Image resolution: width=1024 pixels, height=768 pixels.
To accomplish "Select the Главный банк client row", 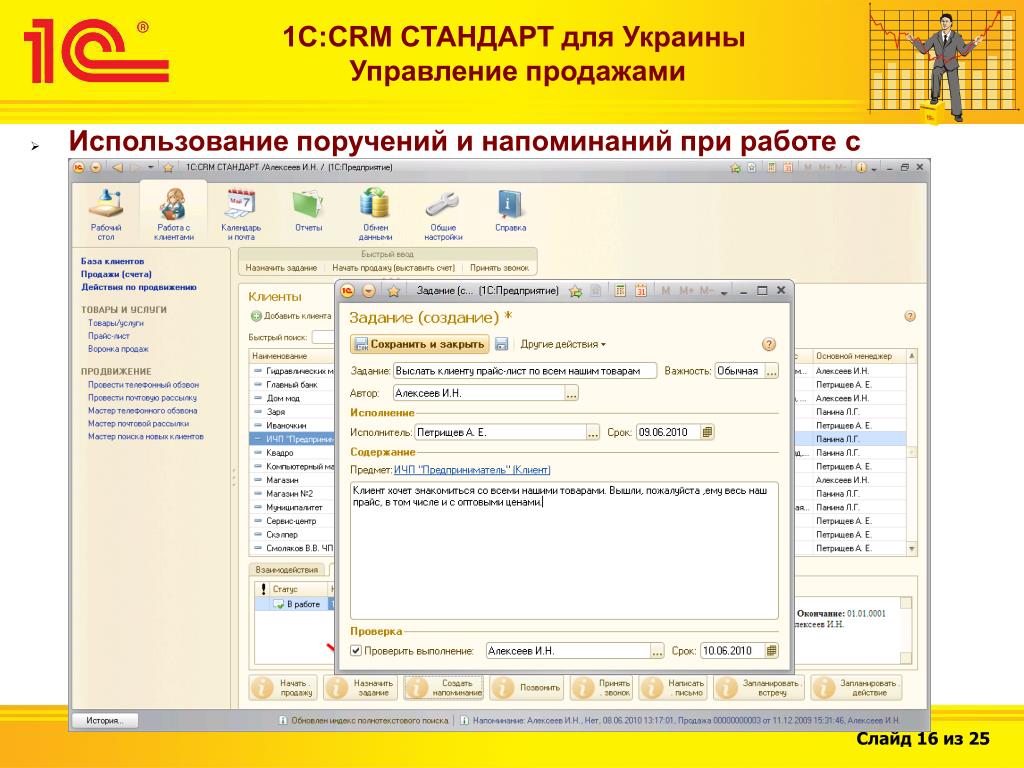I will pyautogui.click(x=292, y=385).
